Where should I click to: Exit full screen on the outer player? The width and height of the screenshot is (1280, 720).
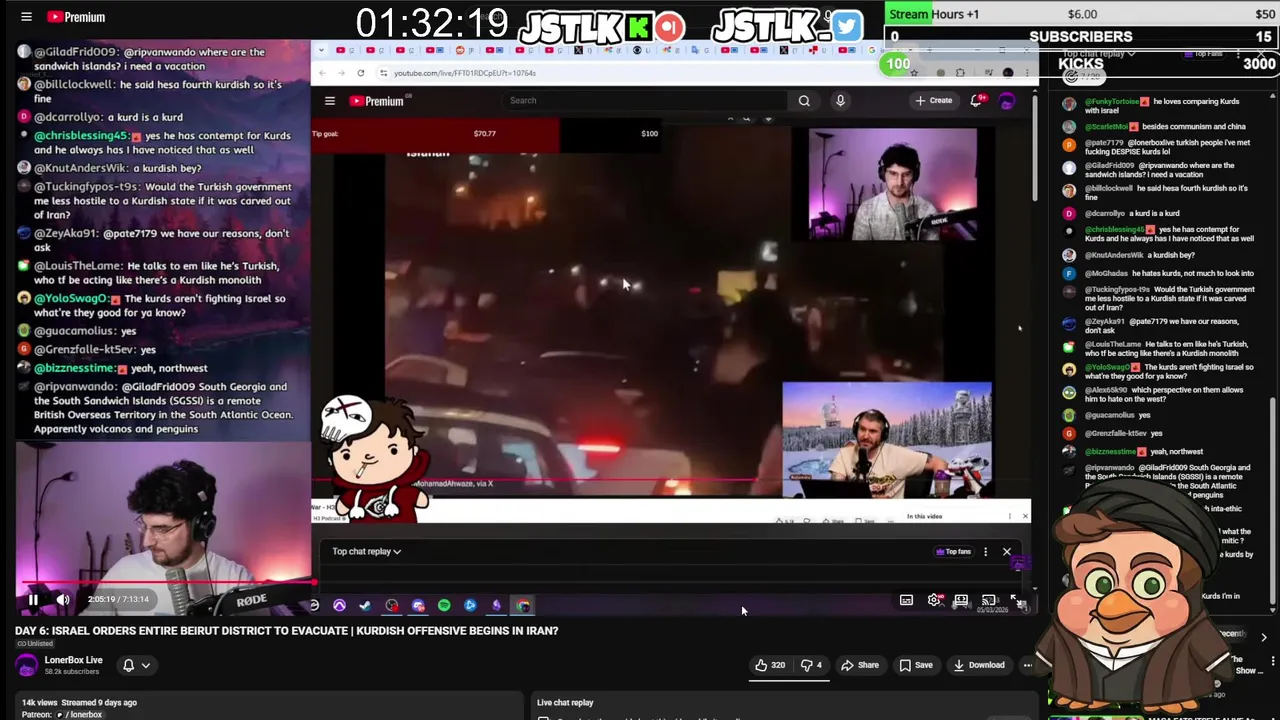(1016, 600)
